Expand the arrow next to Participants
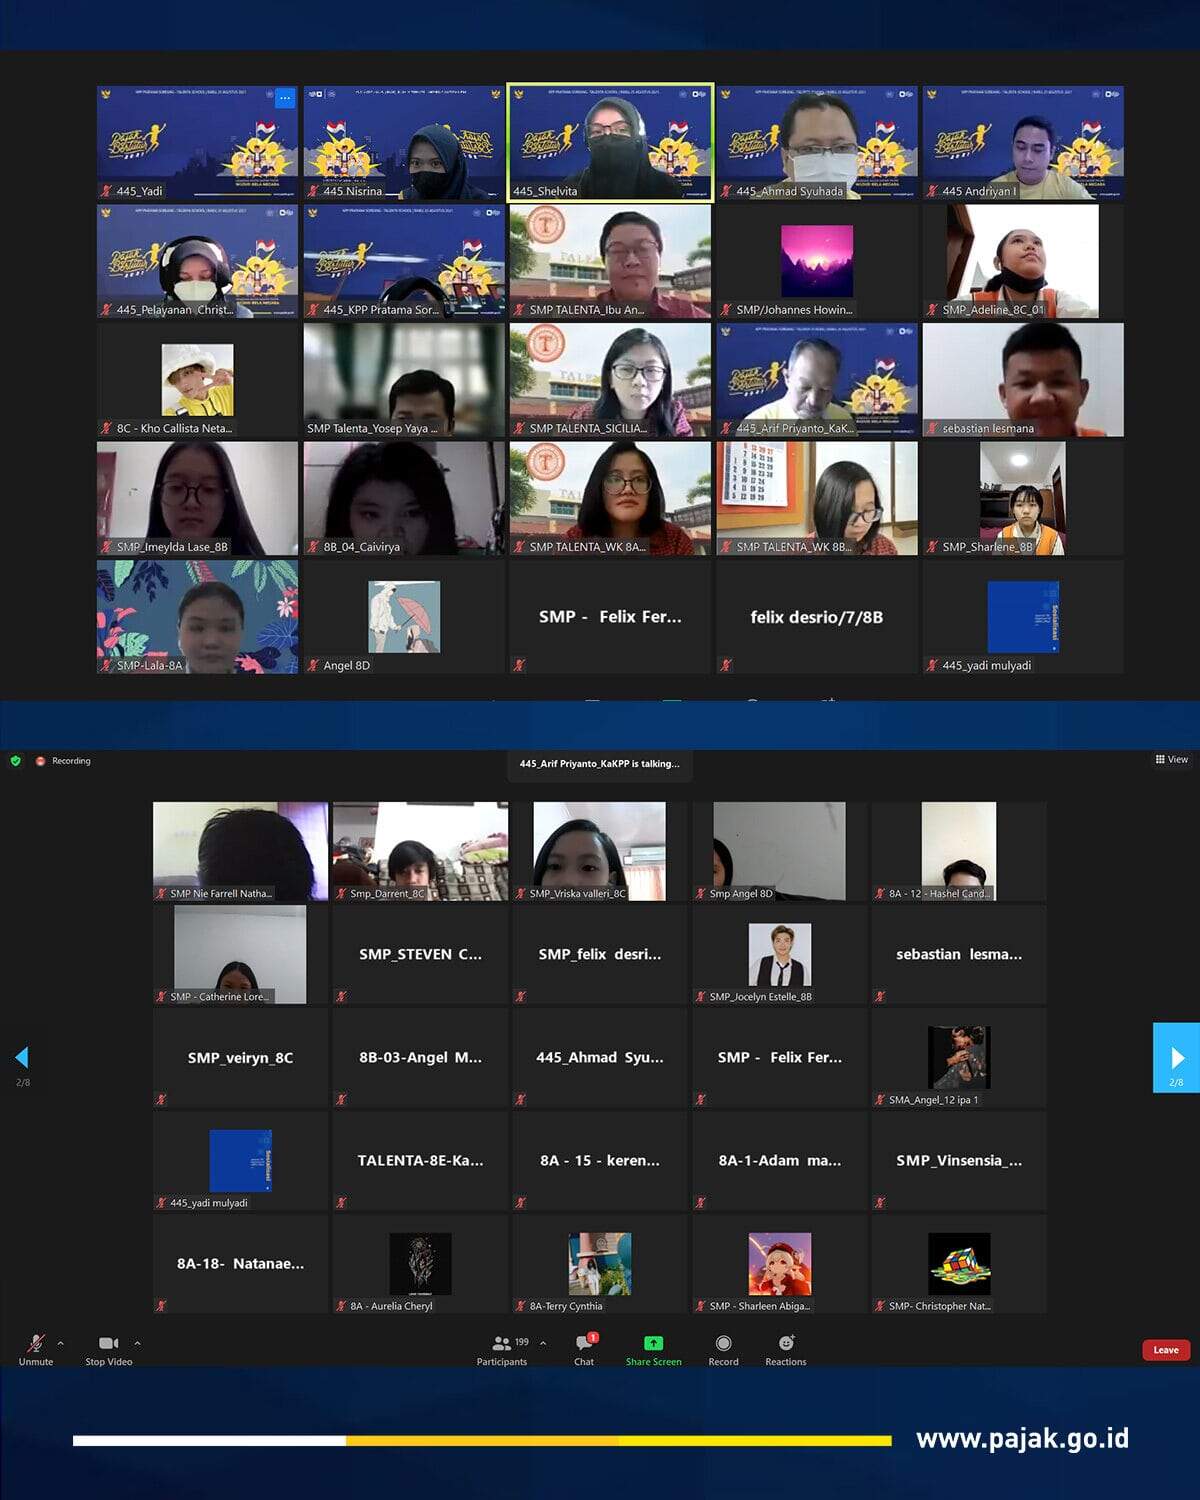Image resolution: width=1200 pixels, height=1500 pixels. tap(543, 1343)
